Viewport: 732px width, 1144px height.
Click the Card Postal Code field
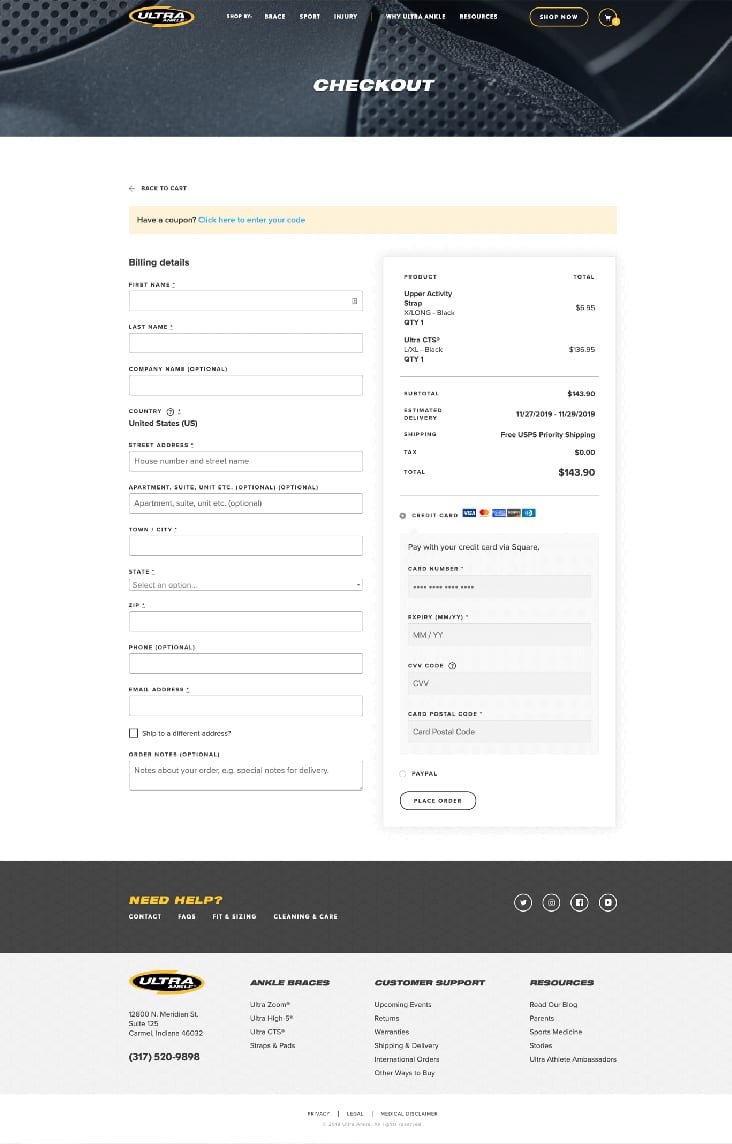[x=499, y=731]
